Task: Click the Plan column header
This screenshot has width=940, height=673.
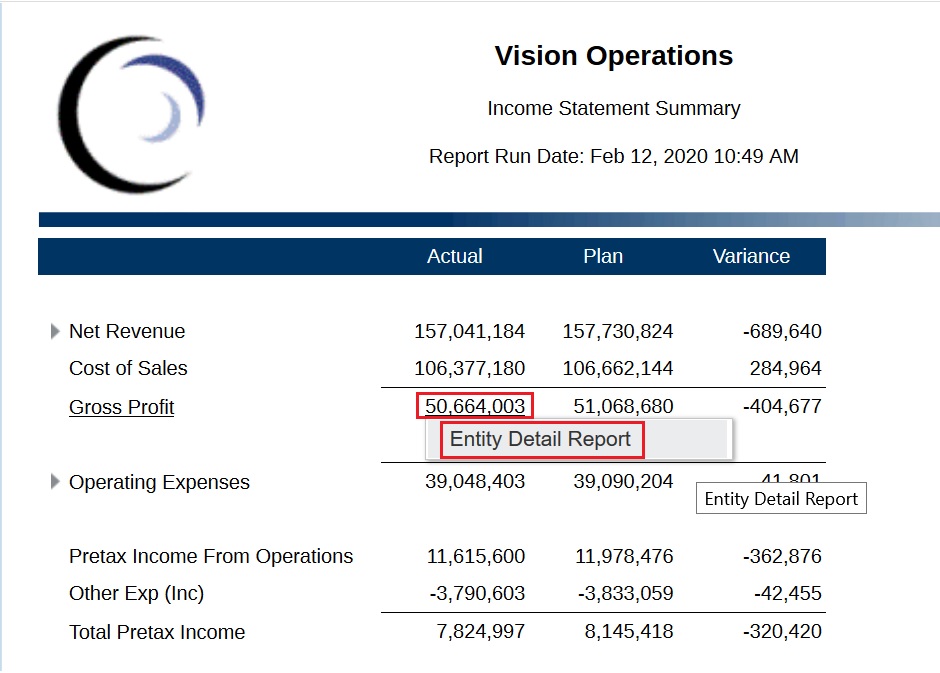Action: (603, 256)
